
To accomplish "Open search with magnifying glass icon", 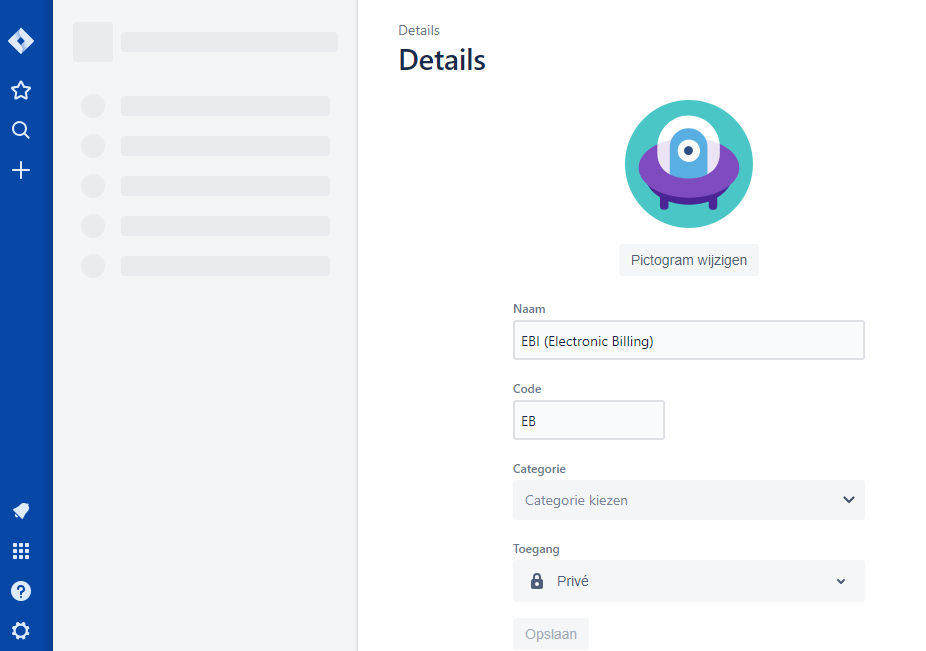I will coord(21,131).
